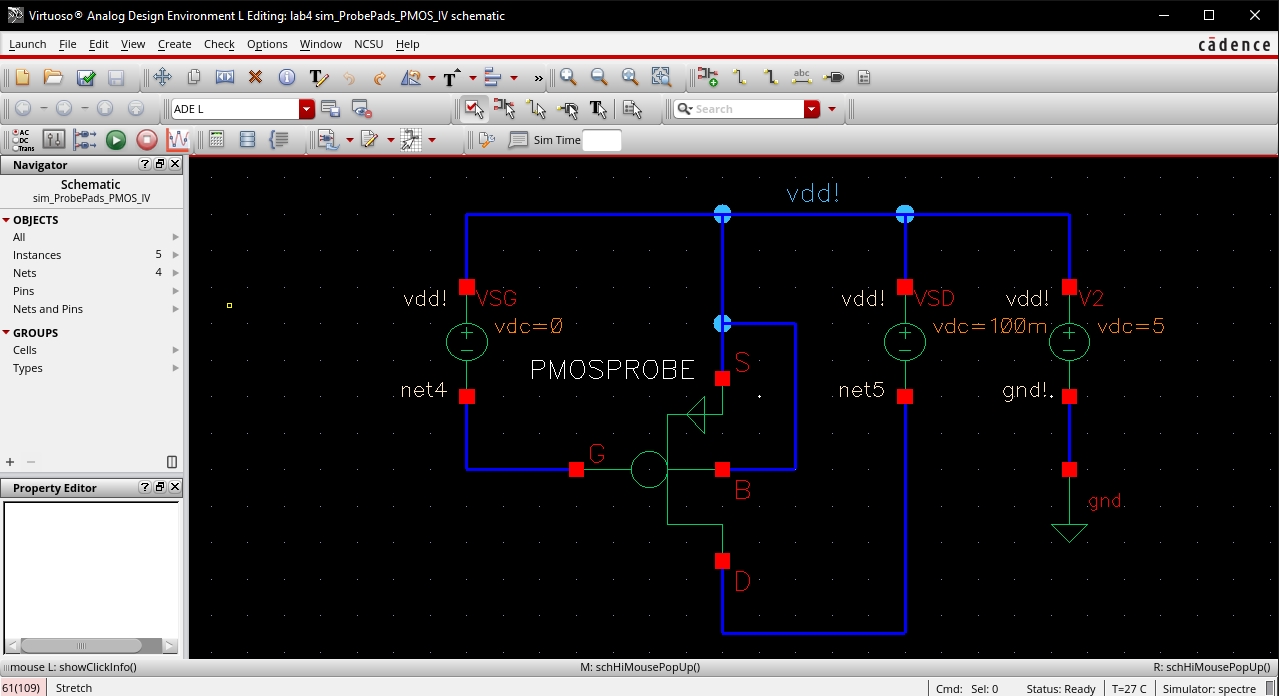Click the Zoom to Fit icon

click(x=630, y=78)
